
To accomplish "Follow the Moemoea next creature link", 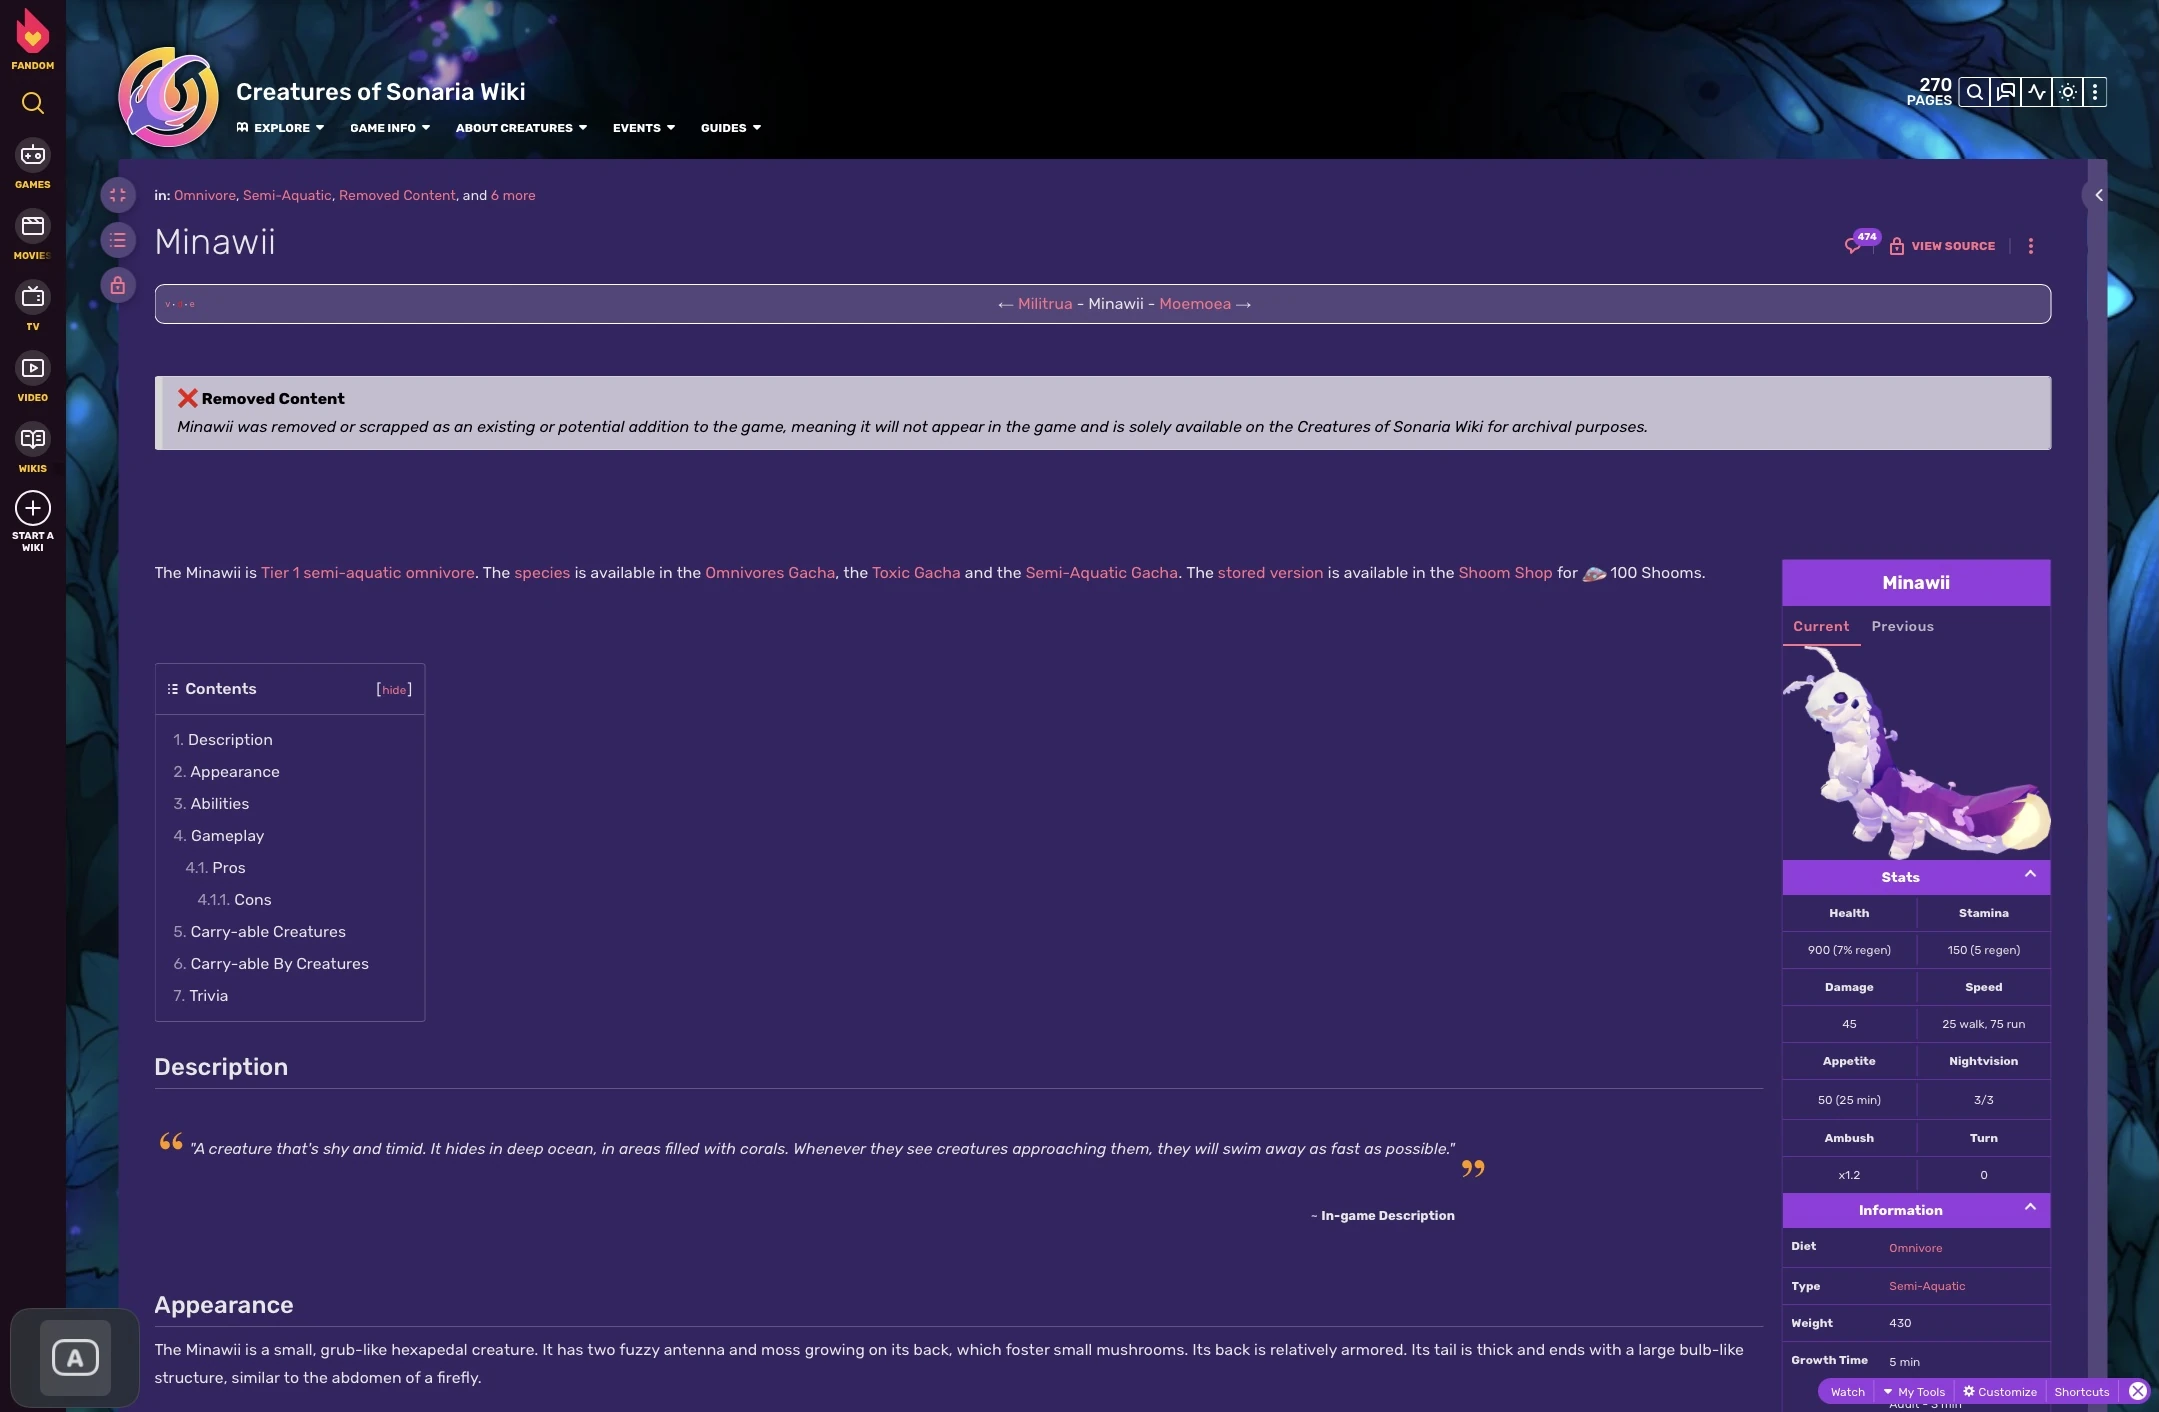I will click(x=1195, y=304).
